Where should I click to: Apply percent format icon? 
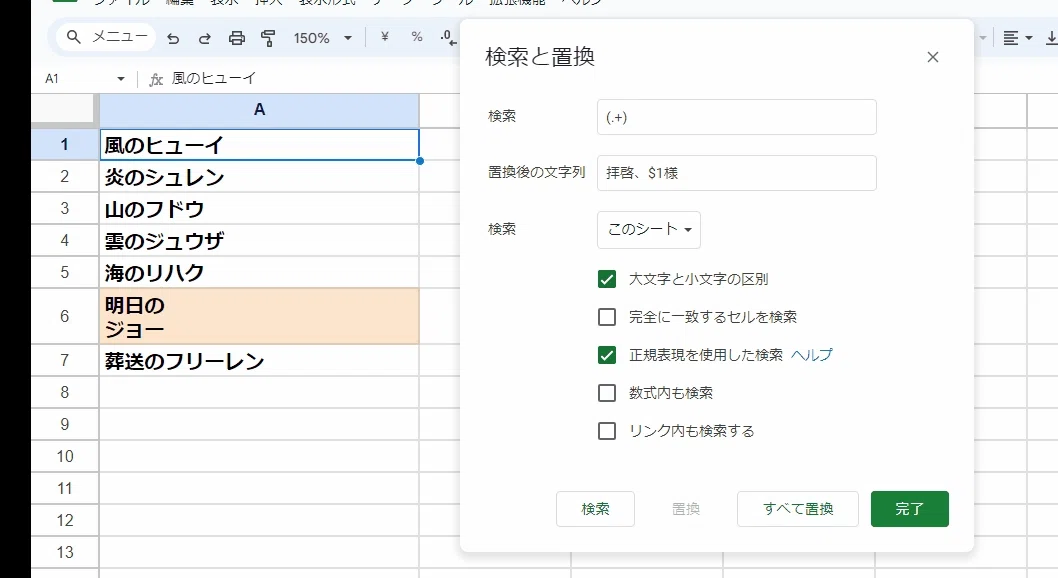417,37
